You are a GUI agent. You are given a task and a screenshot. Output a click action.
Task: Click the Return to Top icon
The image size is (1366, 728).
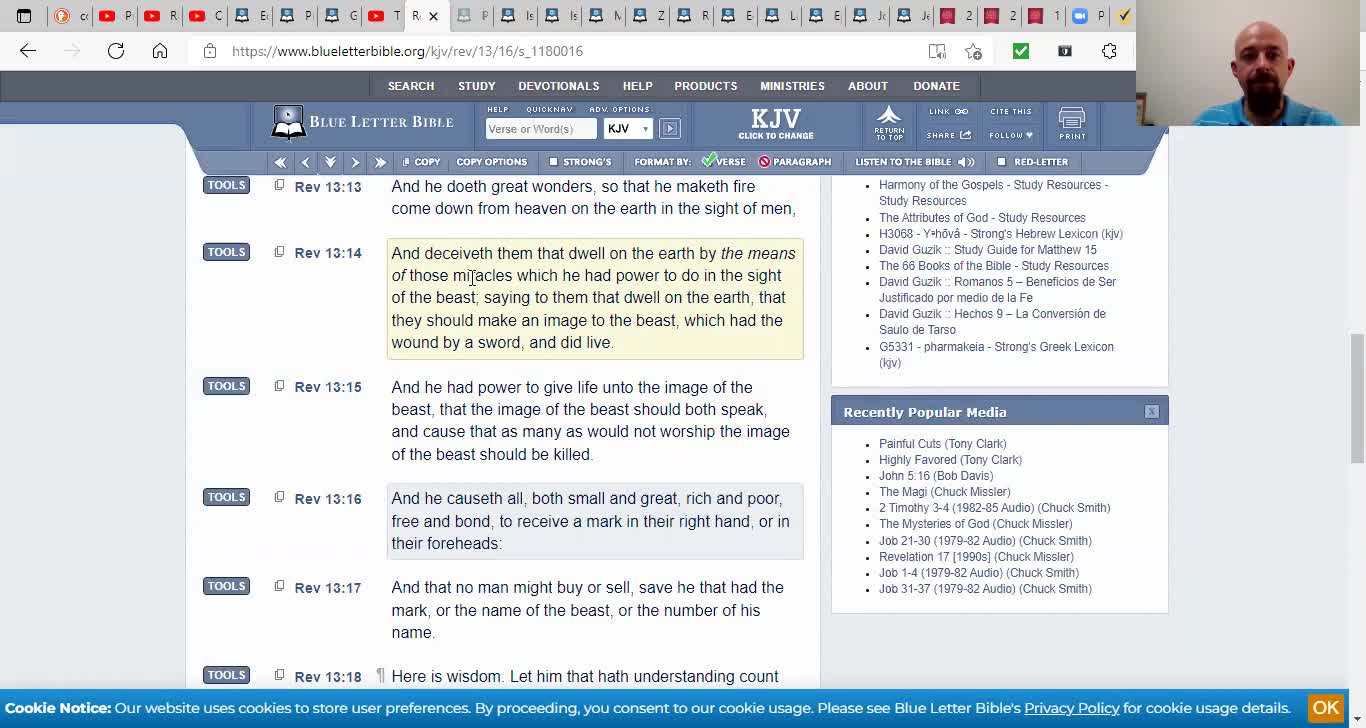click(889, 122)
